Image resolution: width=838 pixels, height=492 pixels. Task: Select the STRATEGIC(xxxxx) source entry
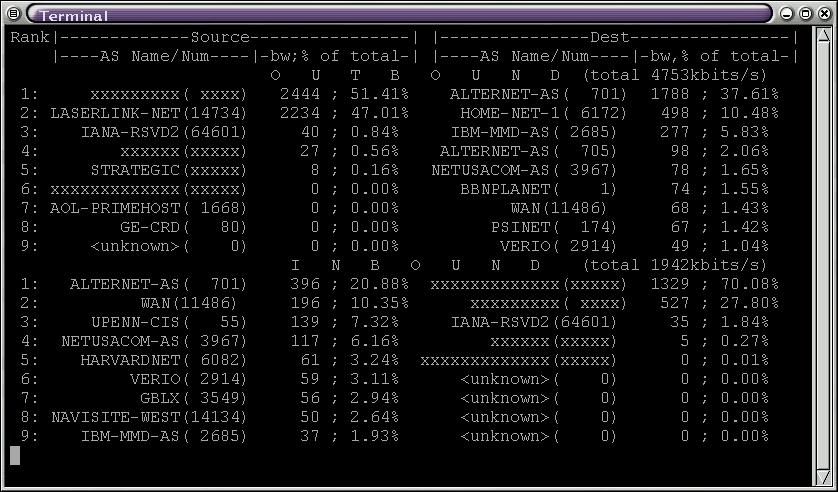tap(169, 170)
